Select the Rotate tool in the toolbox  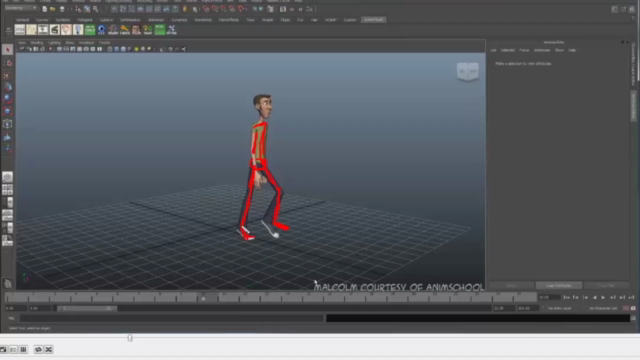[7, 98]
